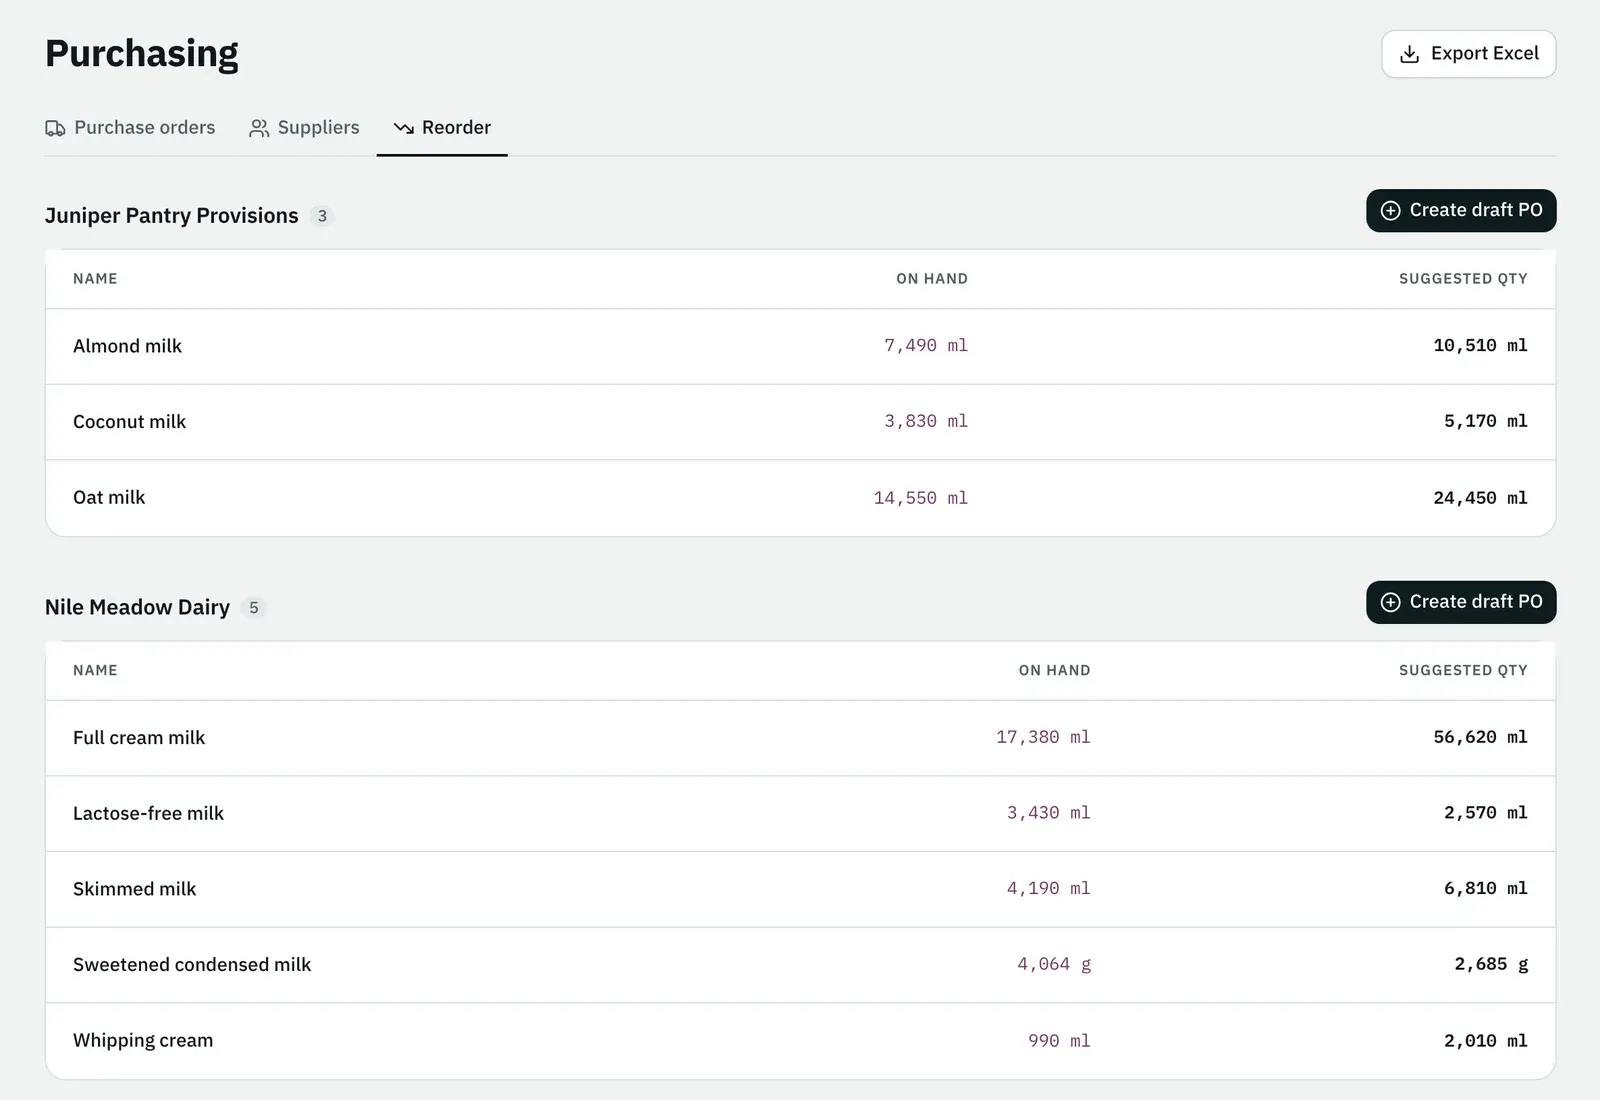Click the Export Excel download icon

[1409, 54]
